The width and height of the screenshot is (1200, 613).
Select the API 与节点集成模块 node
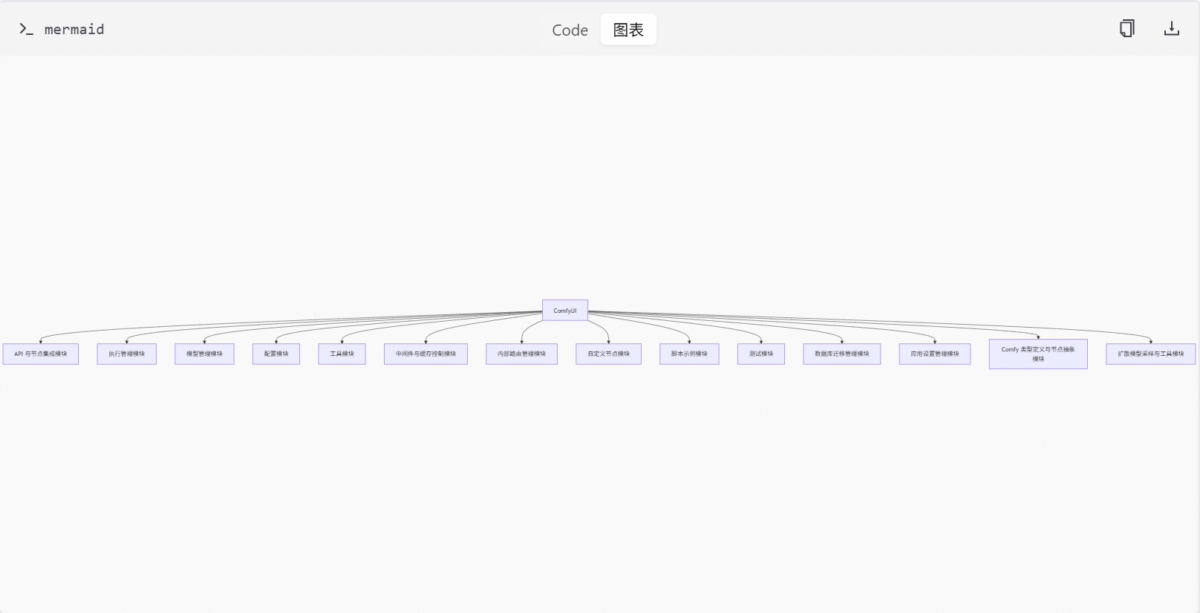pos(40,354)
